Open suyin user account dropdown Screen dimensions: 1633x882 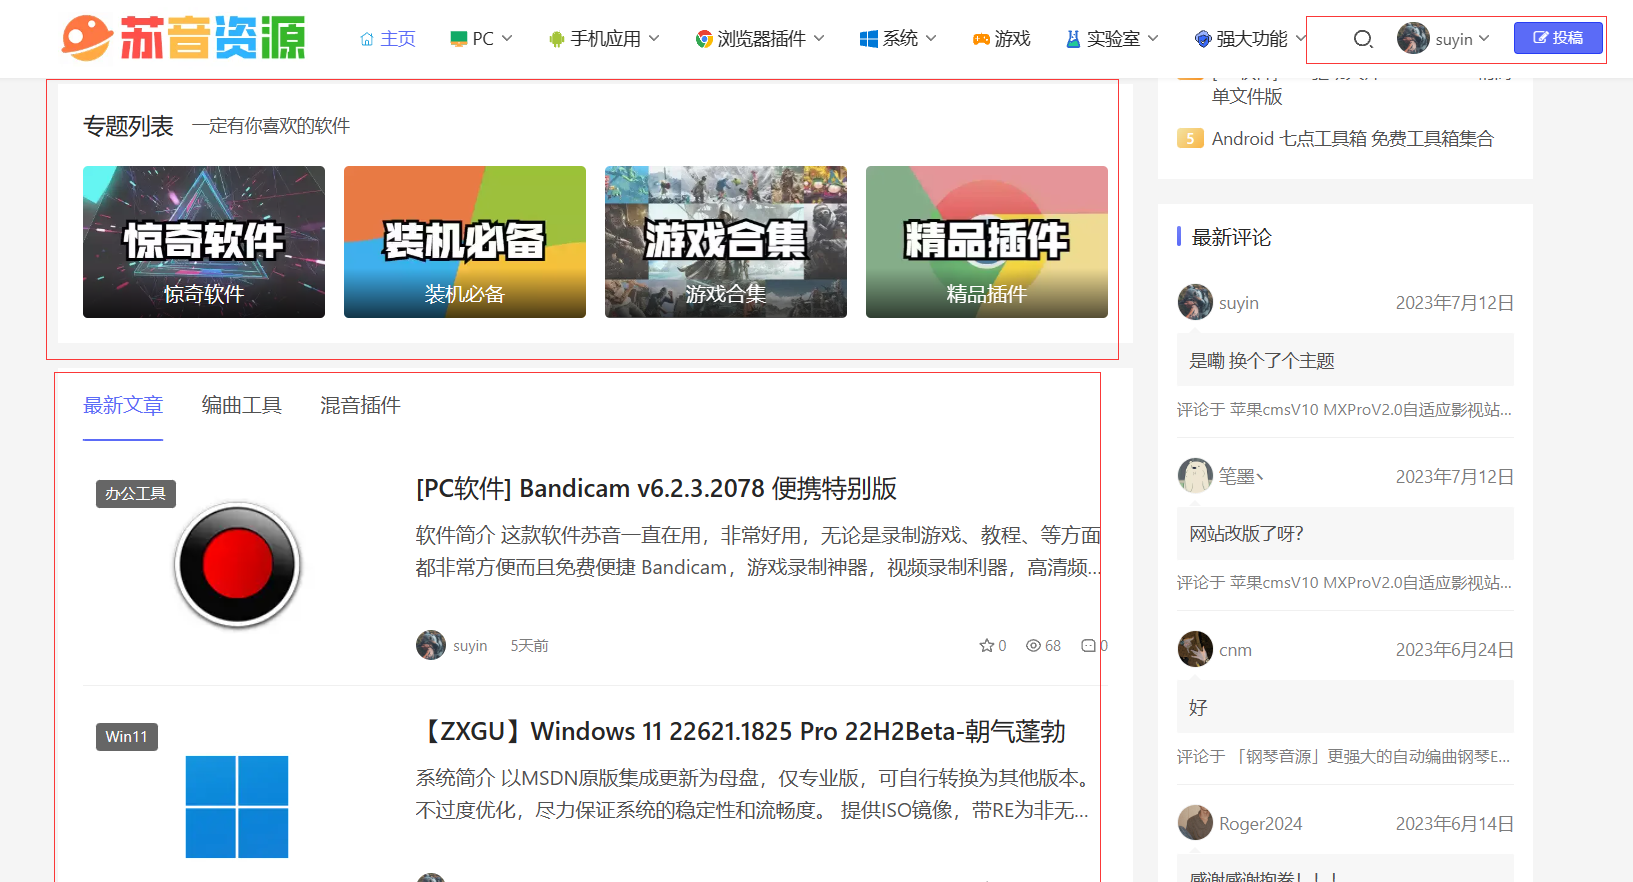1462,39
